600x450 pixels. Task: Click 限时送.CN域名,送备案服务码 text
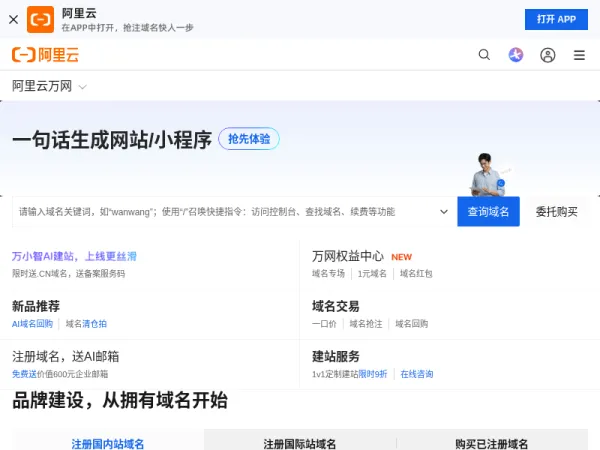[x=68, y=274]
